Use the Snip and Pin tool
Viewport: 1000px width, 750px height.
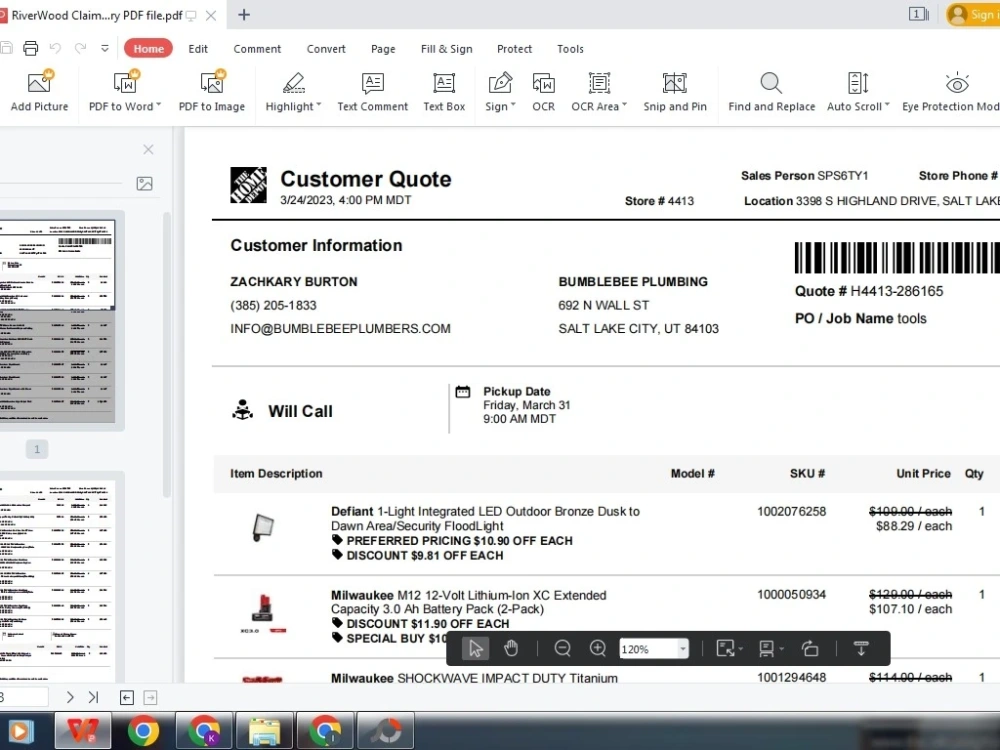[x=675, y=91]
